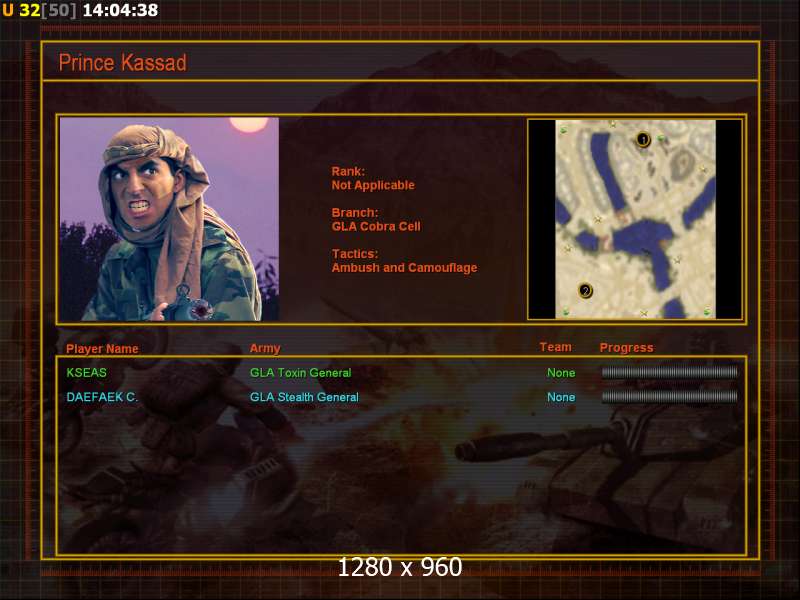Click the Ambush and Camouflage text
The height and width of the screenshot is (600, 800).
point(405,268)
